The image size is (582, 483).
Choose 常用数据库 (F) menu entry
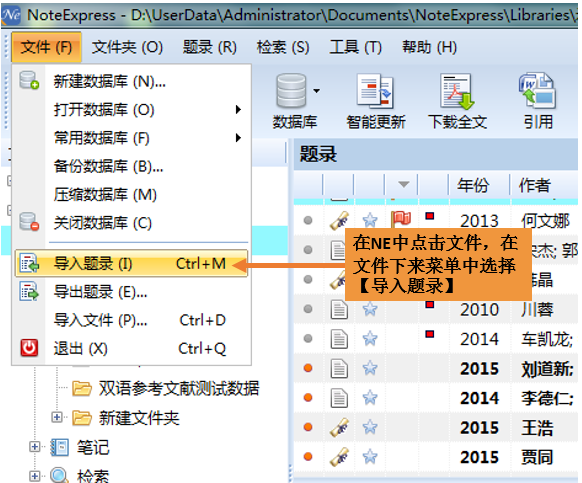[x=132, y=138]
